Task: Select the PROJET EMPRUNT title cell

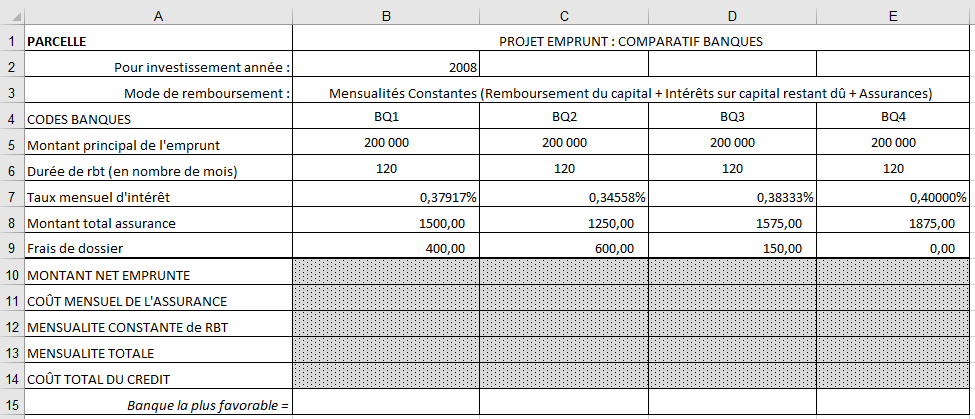Action: [x=630, y=41]
